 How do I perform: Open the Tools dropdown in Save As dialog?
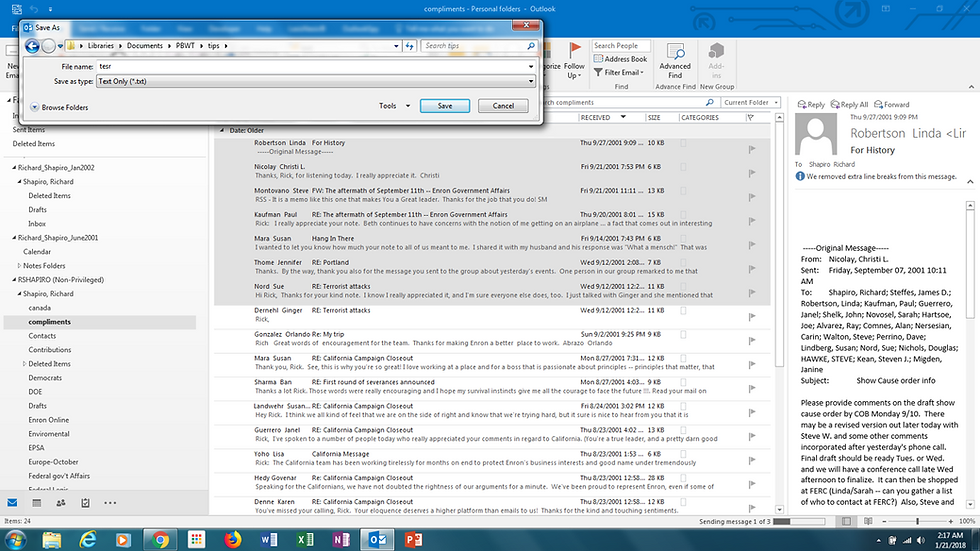394,106
